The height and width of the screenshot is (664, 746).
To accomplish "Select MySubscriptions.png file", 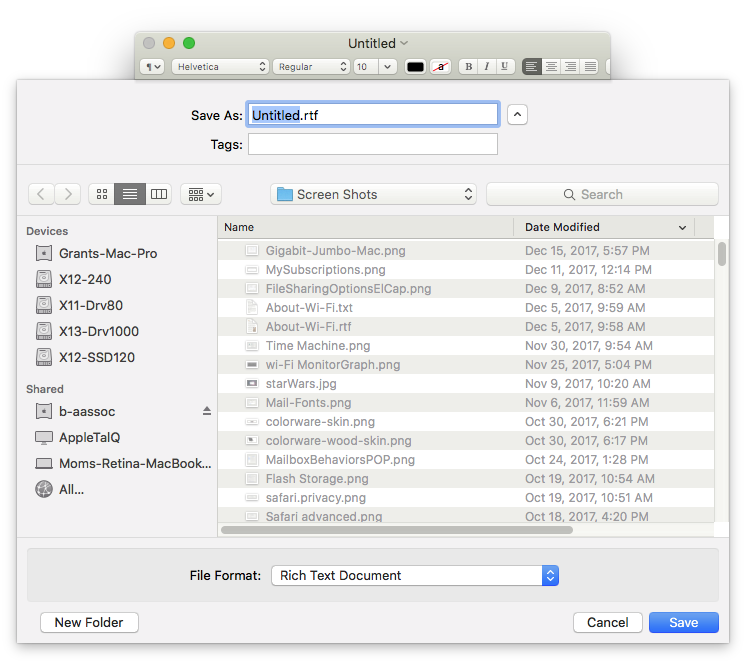I will pos(466,270).
